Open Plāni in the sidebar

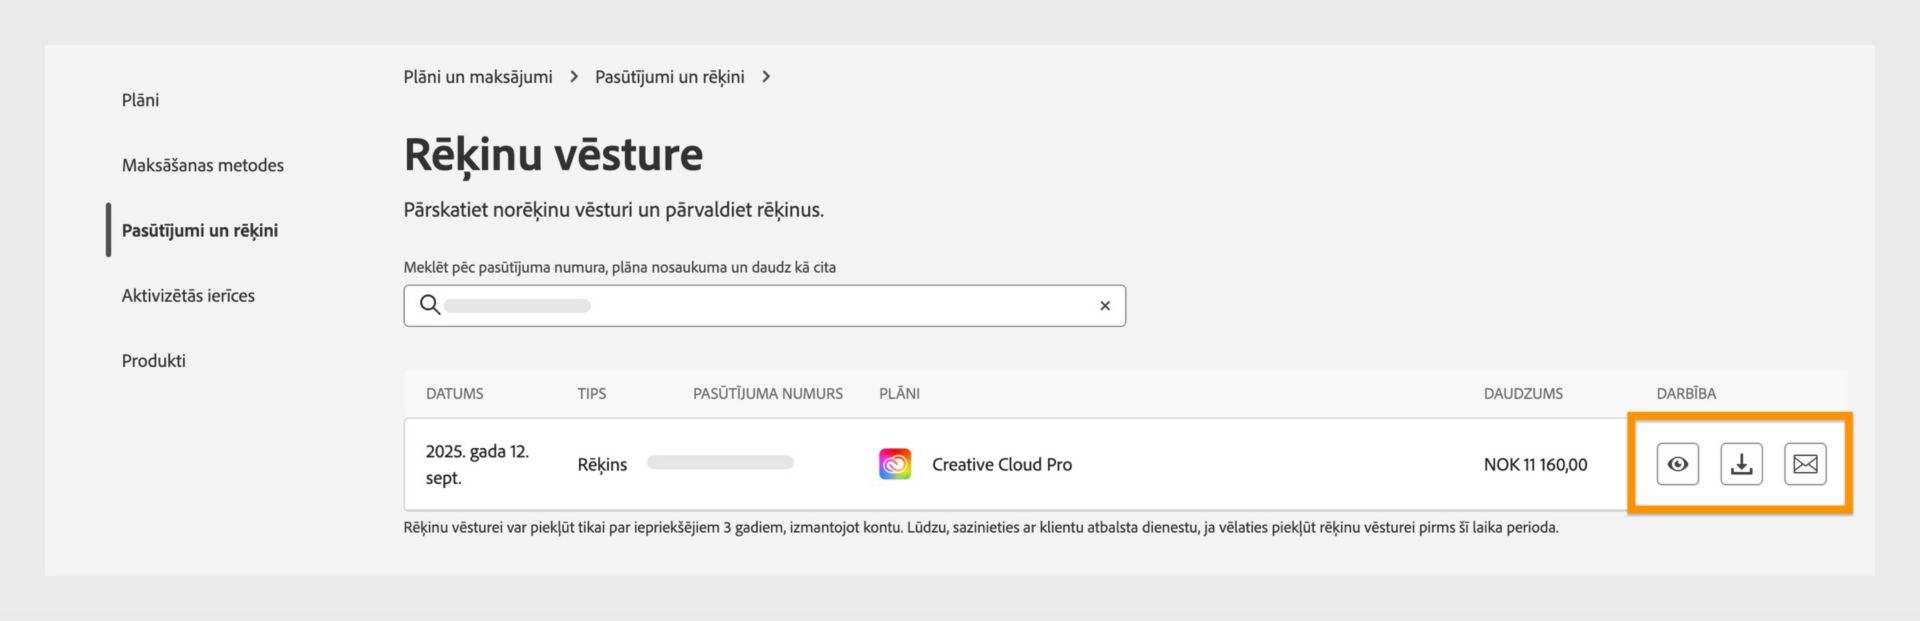click(x=141, y=100)
